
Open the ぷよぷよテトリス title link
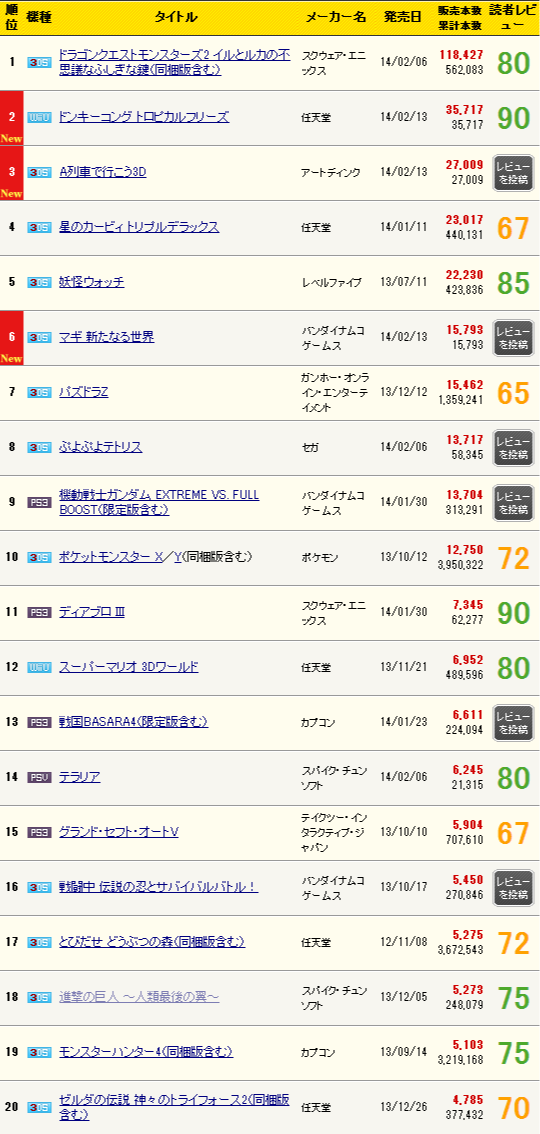[100, 447]
